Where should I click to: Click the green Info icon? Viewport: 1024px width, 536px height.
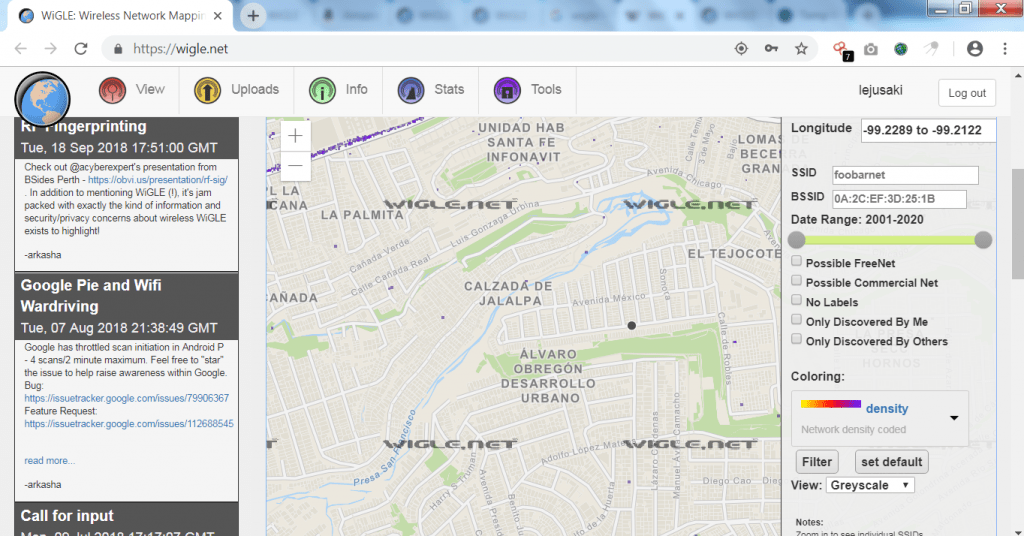322,90
